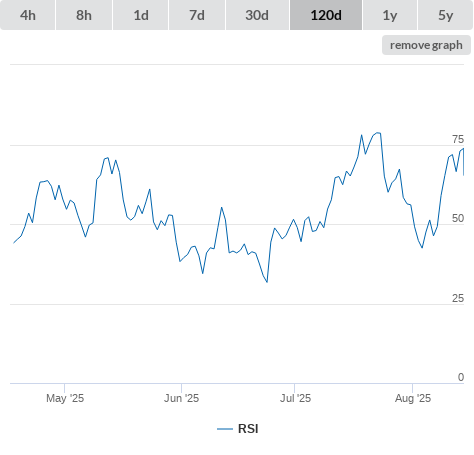Screen dimensions: 474x455
Task: Click the remove graph button
Action: click(x=426, y=45)
